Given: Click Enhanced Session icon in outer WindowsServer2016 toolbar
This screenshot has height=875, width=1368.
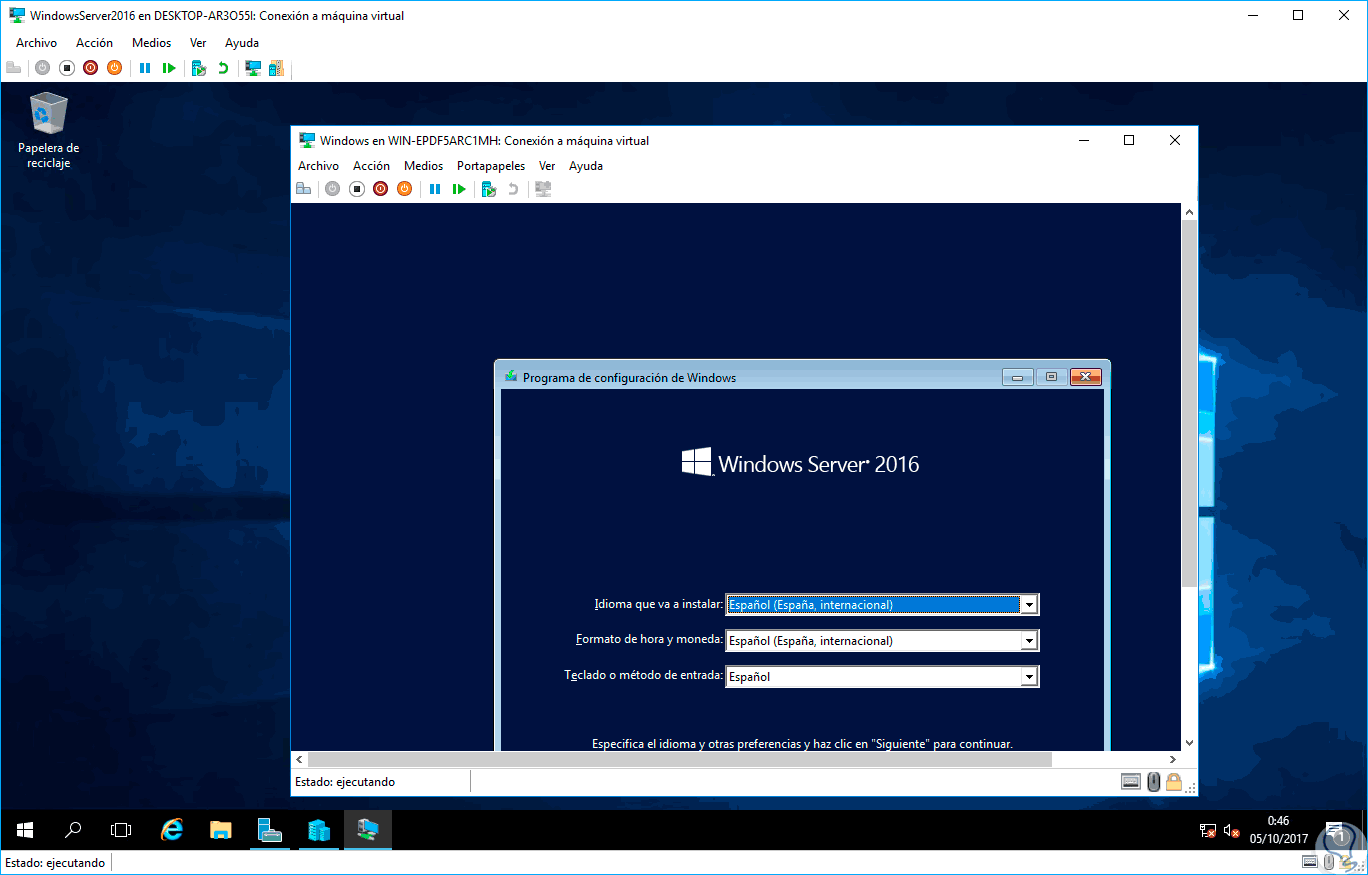Looking at the screenshot, I should (253, 68).
